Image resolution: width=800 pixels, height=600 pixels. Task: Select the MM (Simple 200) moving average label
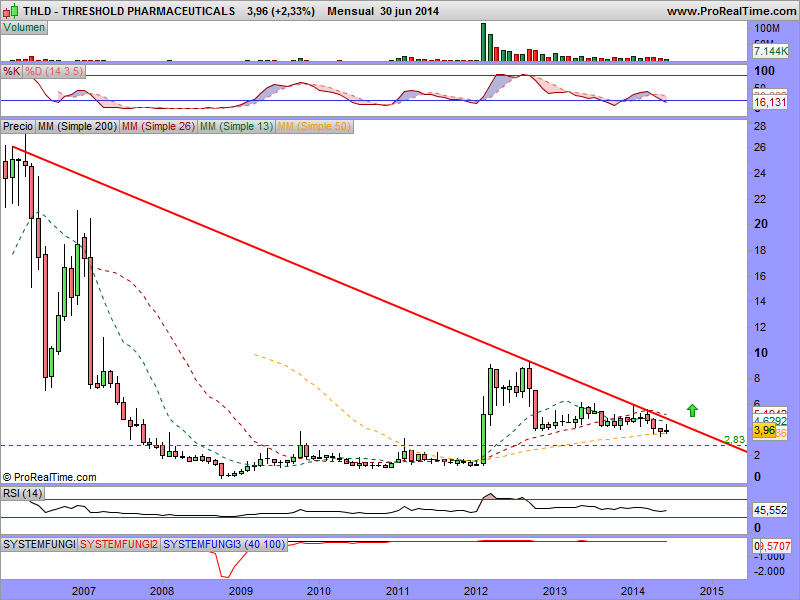click(x=78, y=126)
